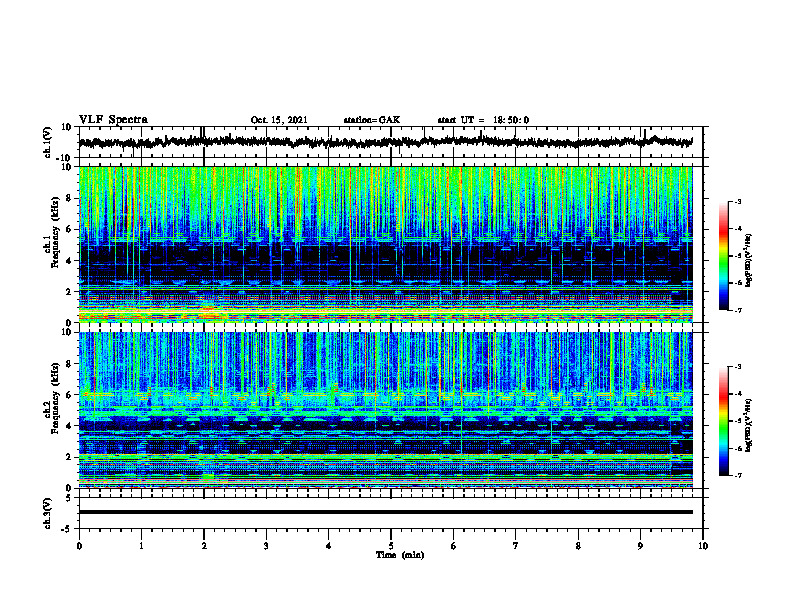This screenshot has height=612, width=792.
Task: Click time tick label '2' on x-axis
Action: [204, 546]
